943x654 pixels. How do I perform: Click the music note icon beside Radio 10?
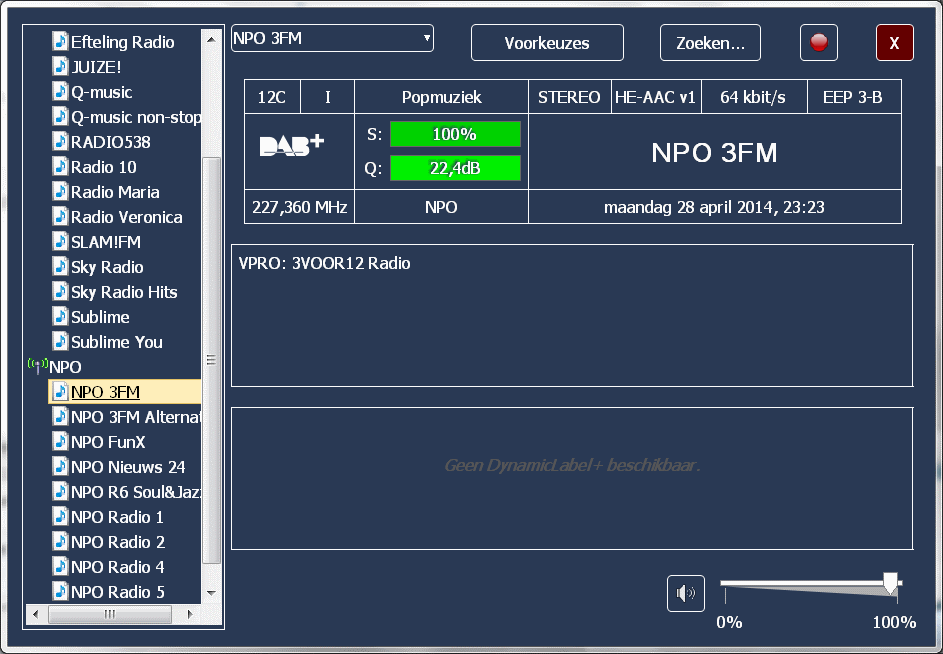click(x=60, y=167)
